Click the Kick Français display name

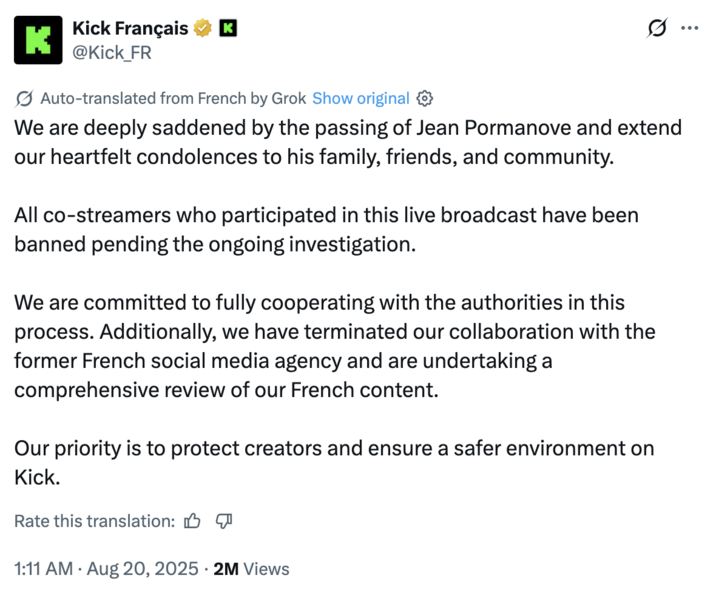130,28
